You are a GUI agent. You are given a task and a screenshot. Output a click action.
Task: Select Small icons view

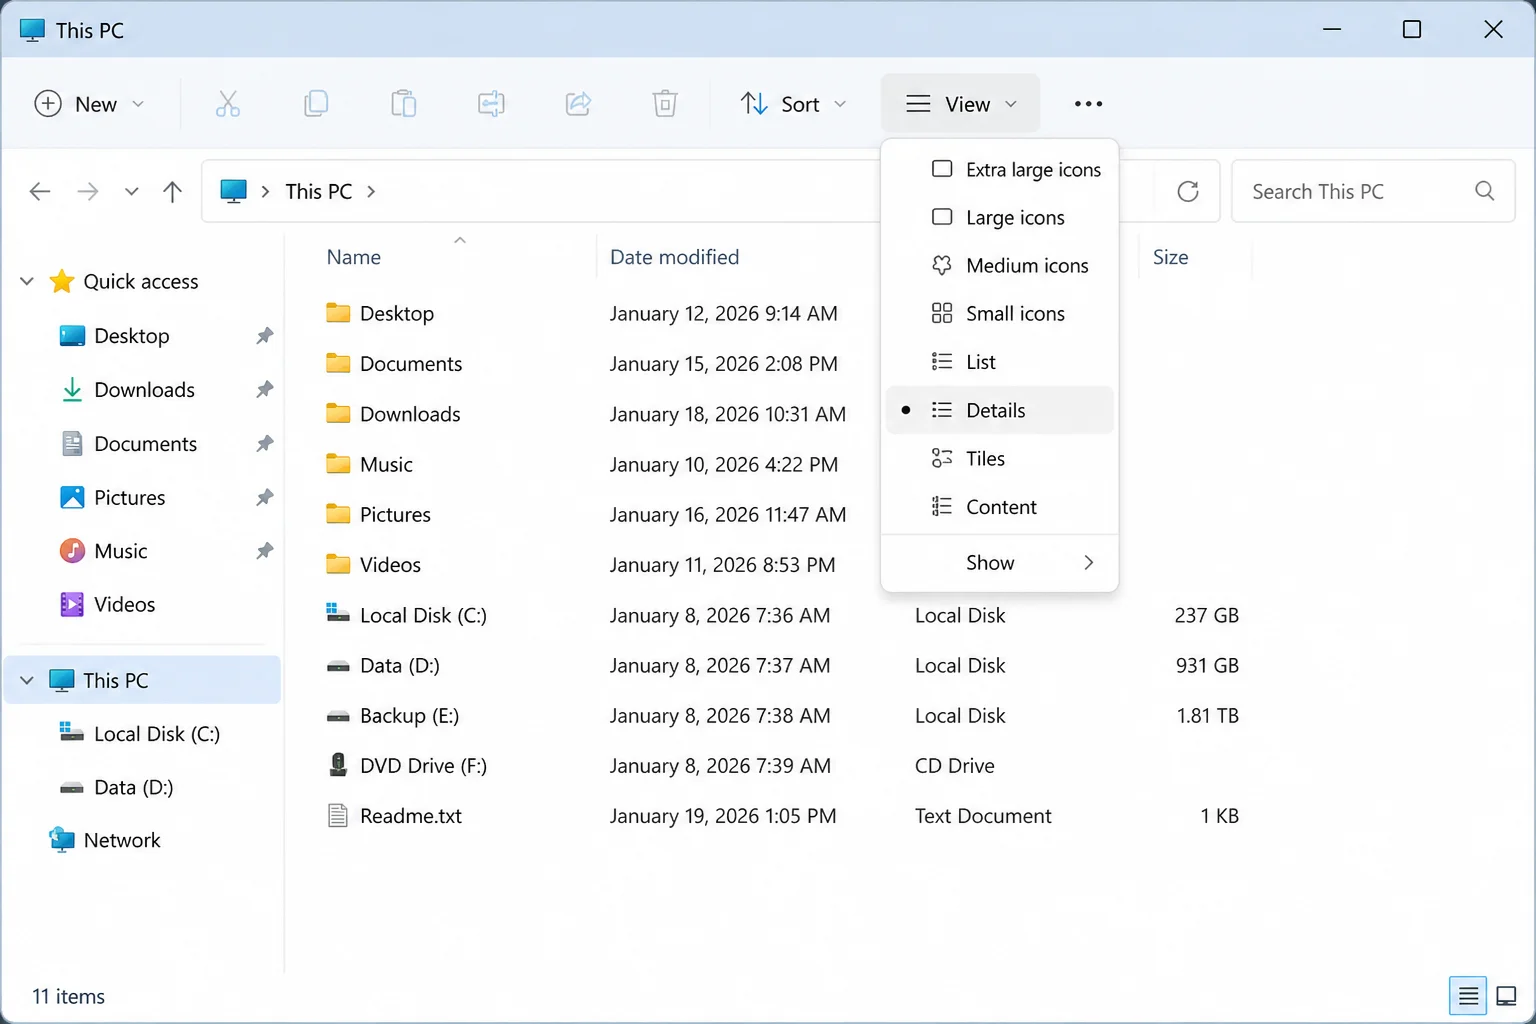1000,313
